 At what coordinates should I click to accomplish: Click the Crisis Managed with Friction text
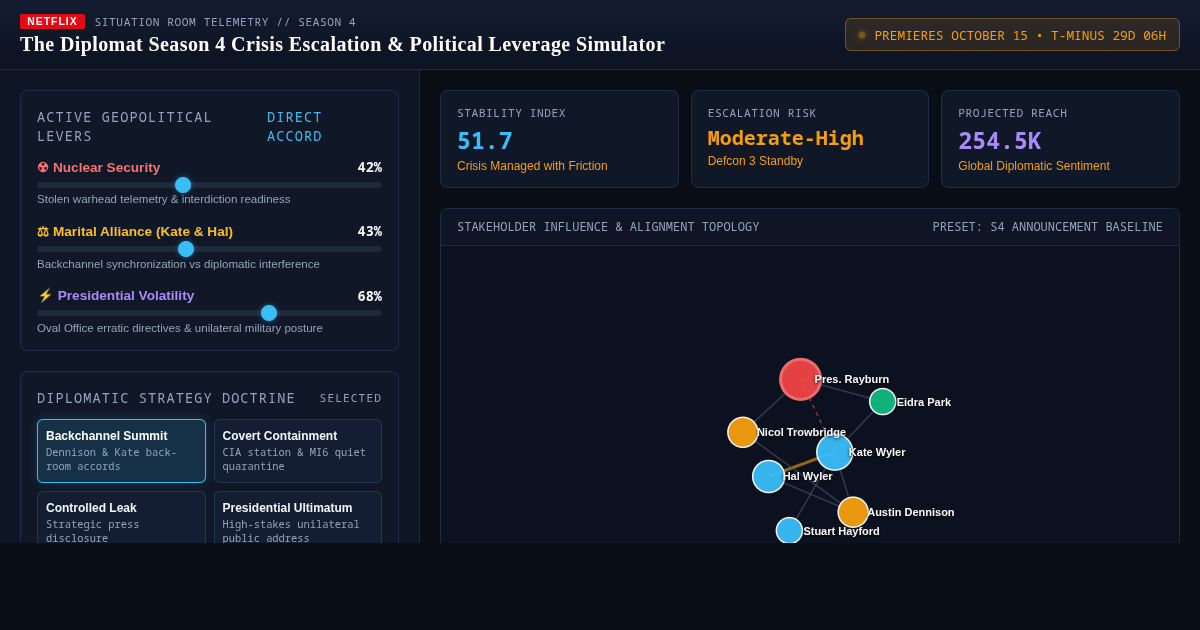(x=532, y=166)
